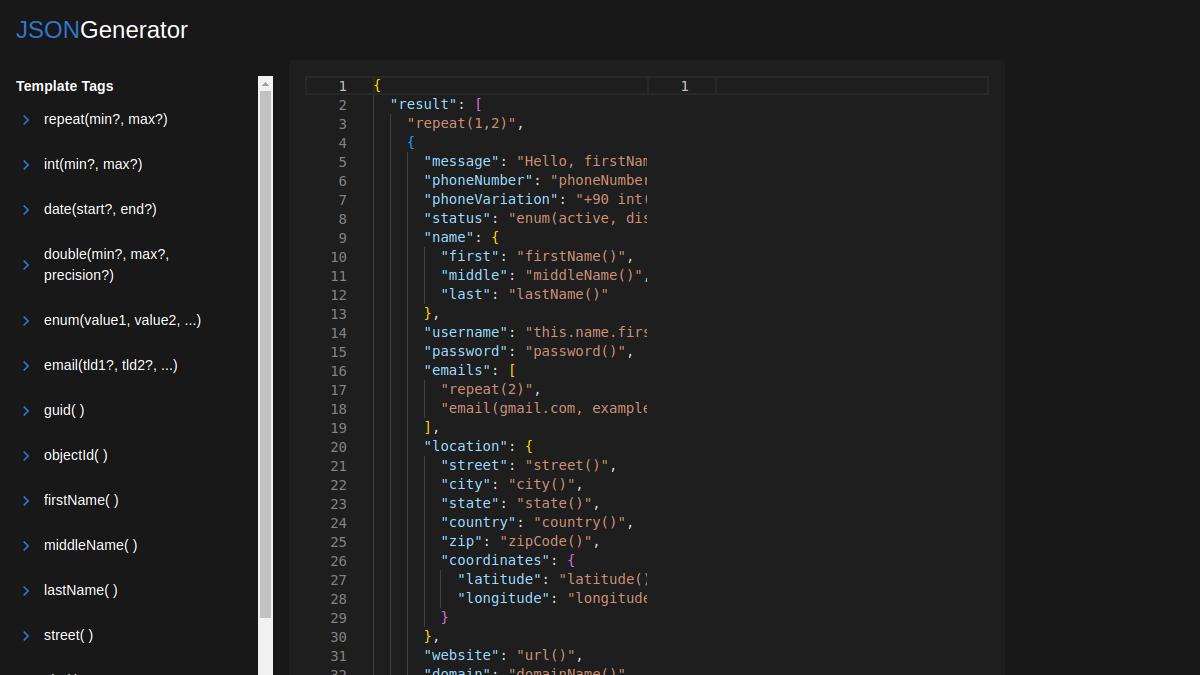Click the "phoneVariation" key on line 7
The width and height of the screenshot is (1200, 675).
(491, 200)
